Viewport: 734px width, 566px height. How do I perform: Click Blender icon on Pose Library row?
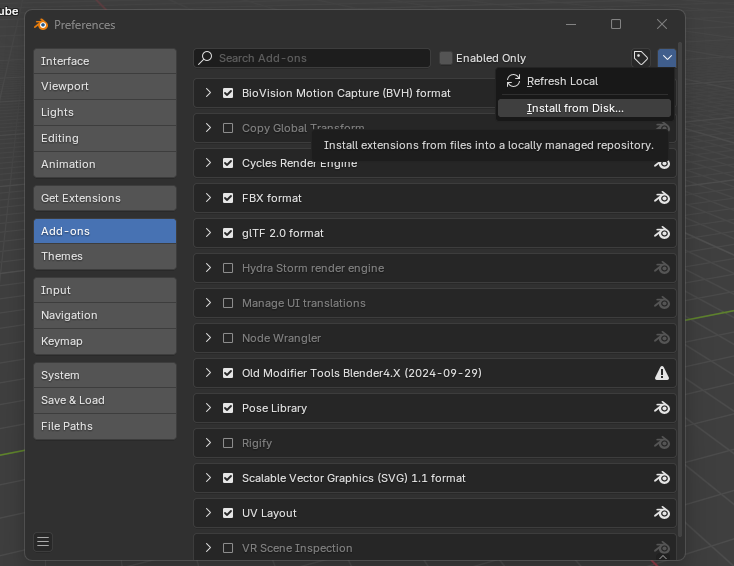click(661, 408)
